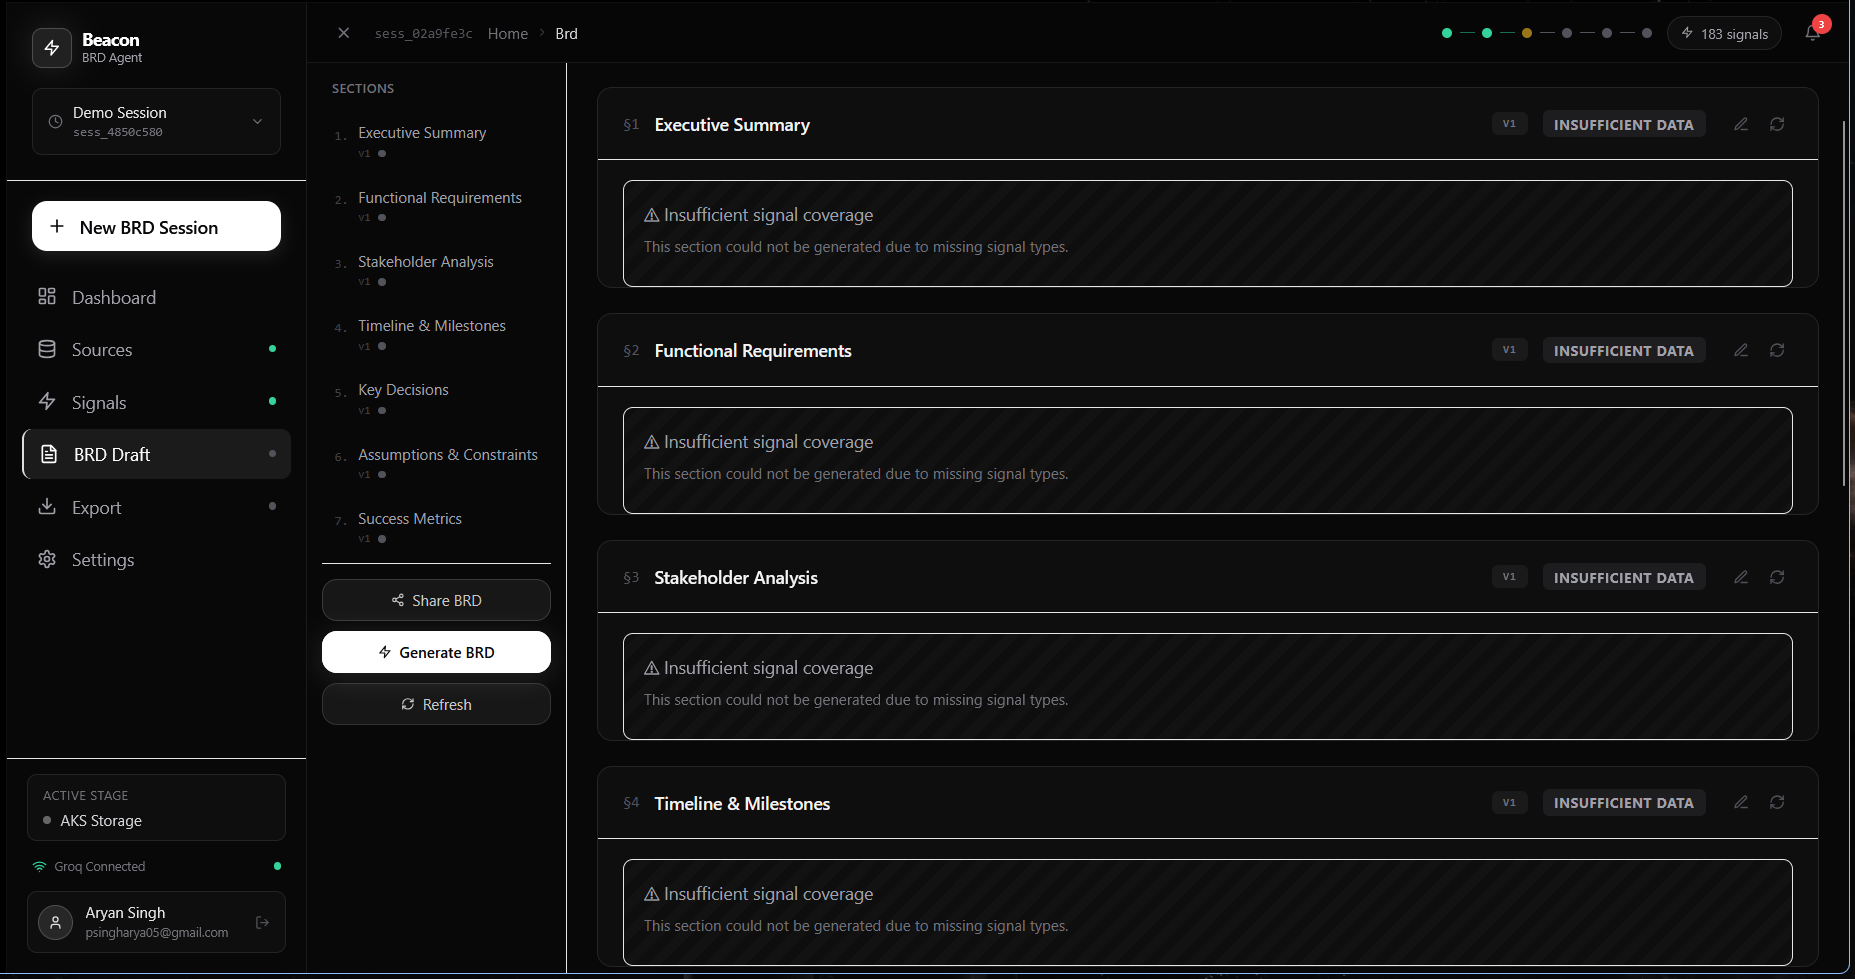Jump to Key Decisions in sections list
Viewport: 1855px width, 979px height.
(x=403, y=390)
